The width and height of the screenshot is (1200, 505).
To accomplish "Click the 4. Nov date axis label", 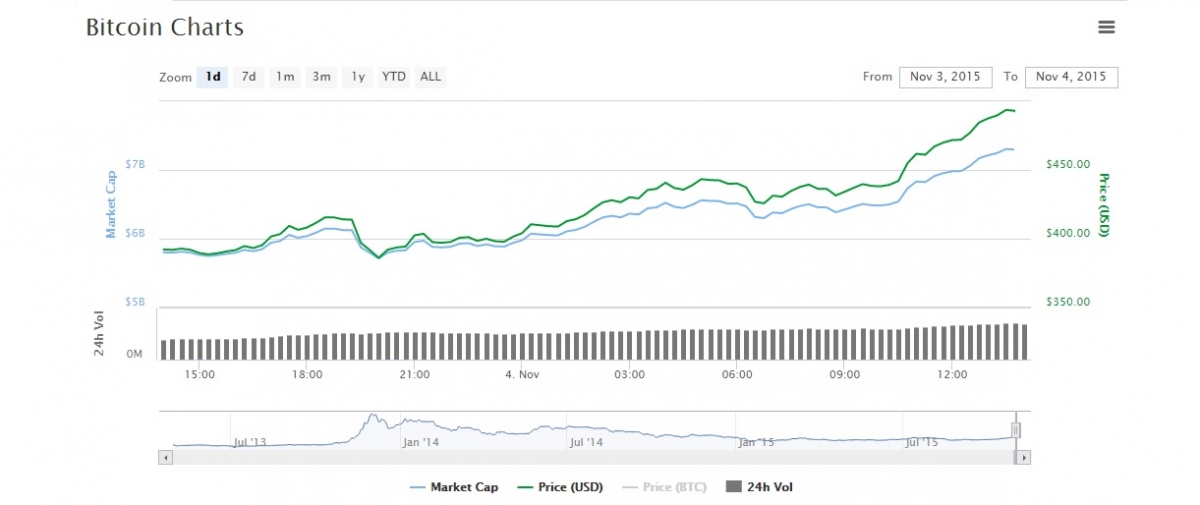I will 522,375.
